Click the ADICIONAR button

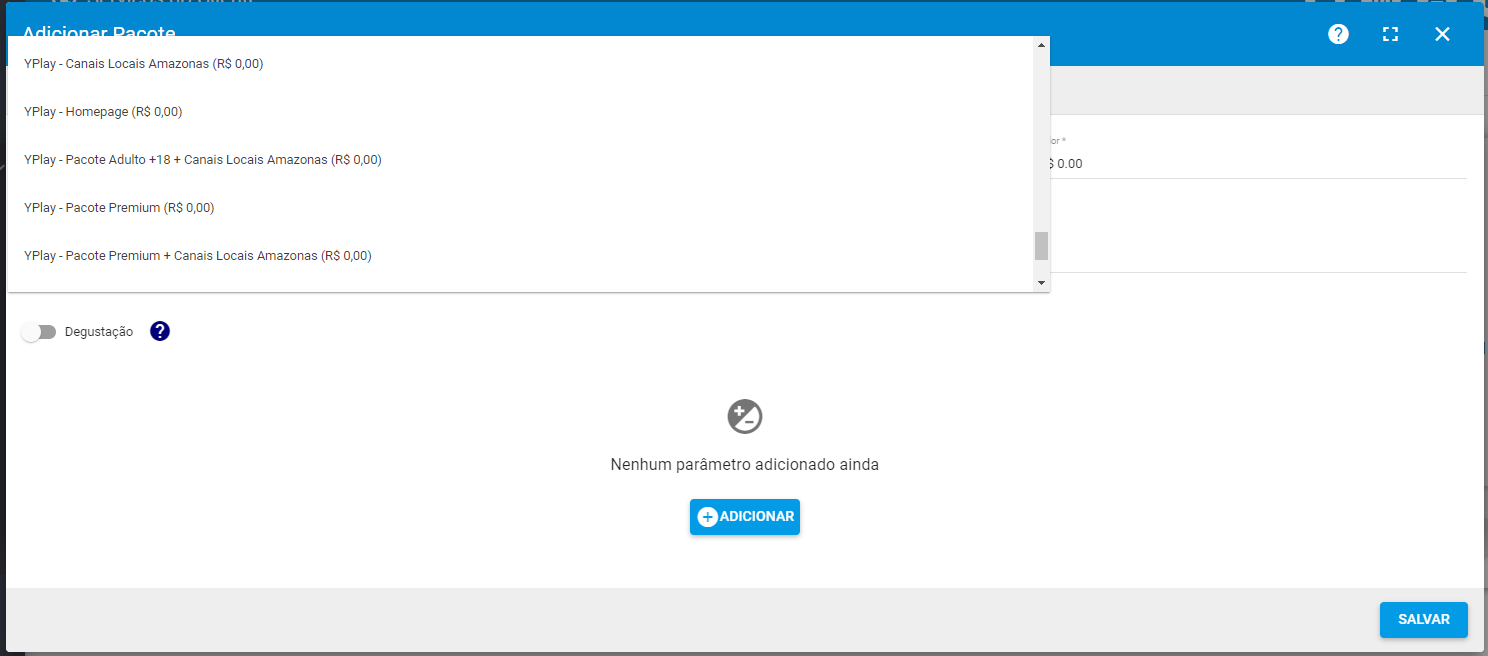pyautogui.click(x=745, y=517)
